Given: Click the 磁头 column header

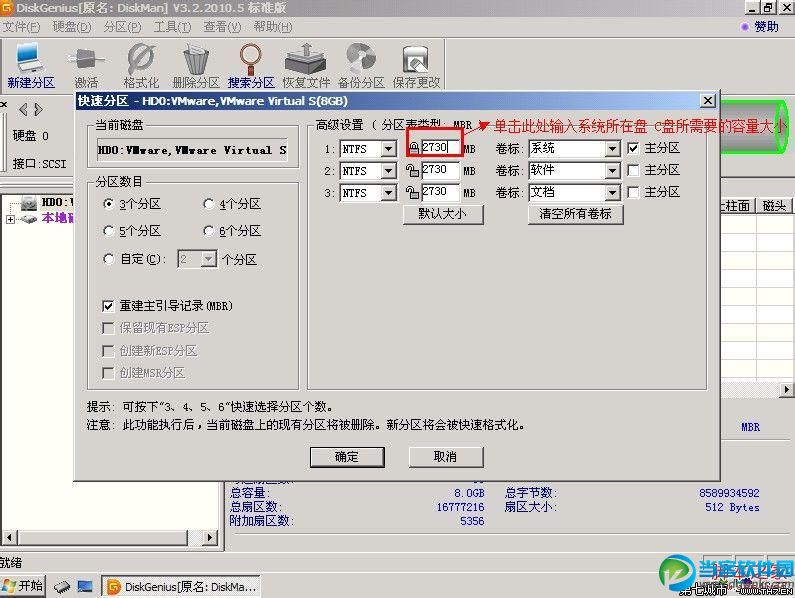Looking at the screenshot, I should tap(774, 205).
